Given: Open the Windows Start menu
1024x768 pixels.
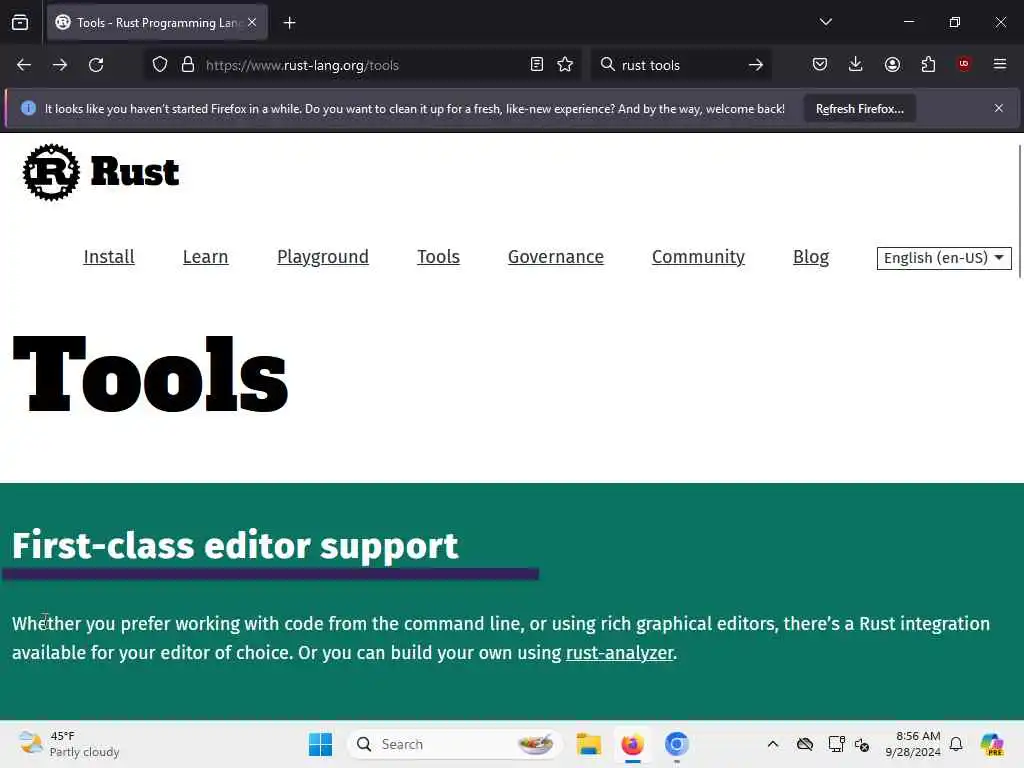Looking at the screenshot, I should click(x=320, y=744).
